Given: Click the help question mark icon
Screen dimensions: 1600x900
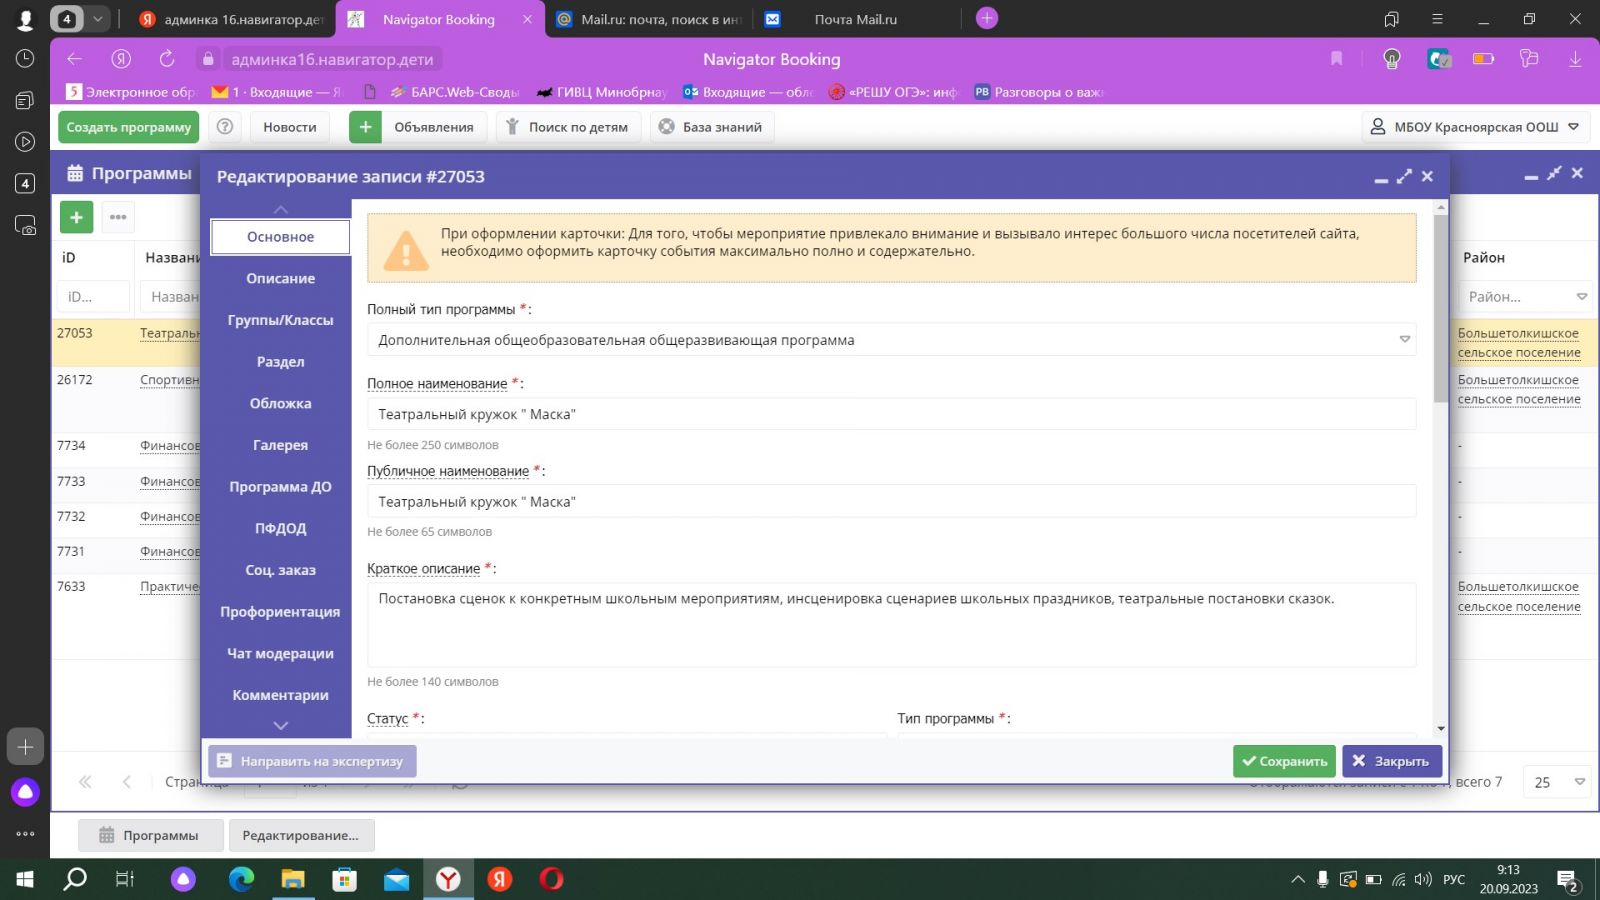Looking at the screenshot, I should [226, 127].
